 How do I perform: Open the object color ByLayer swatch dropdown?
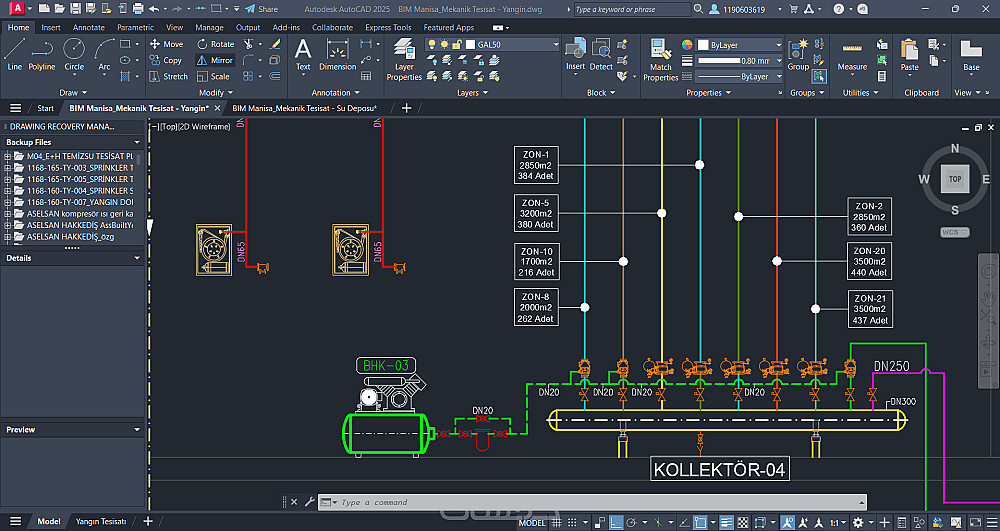tap(740, 45)
